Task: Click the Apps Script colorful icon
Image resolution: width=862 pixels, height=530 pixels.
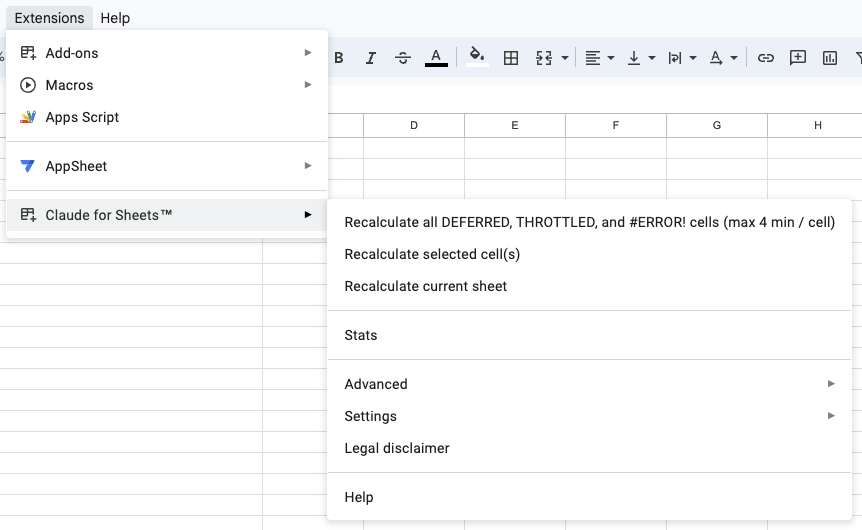Action: tap(28, 117)
